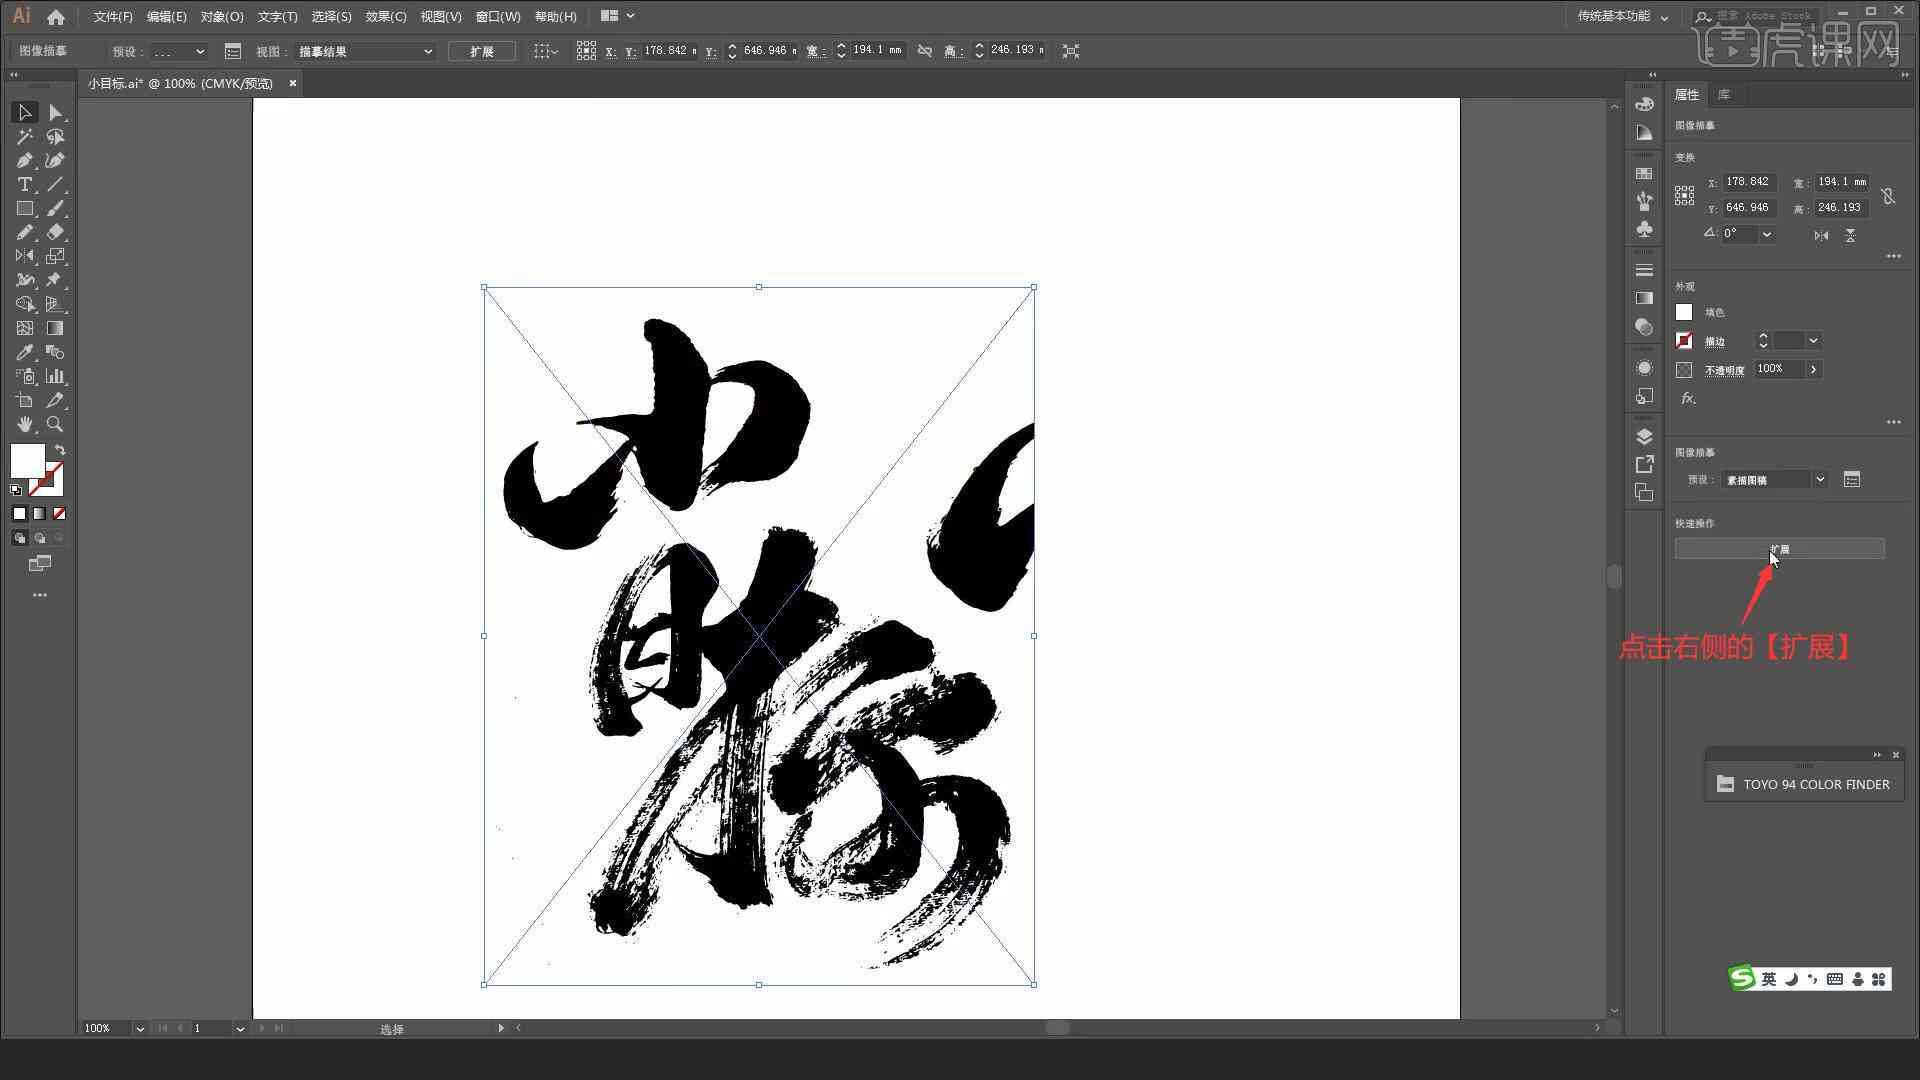Select the Zoom tool
1920x1080 pixels.
55,423
